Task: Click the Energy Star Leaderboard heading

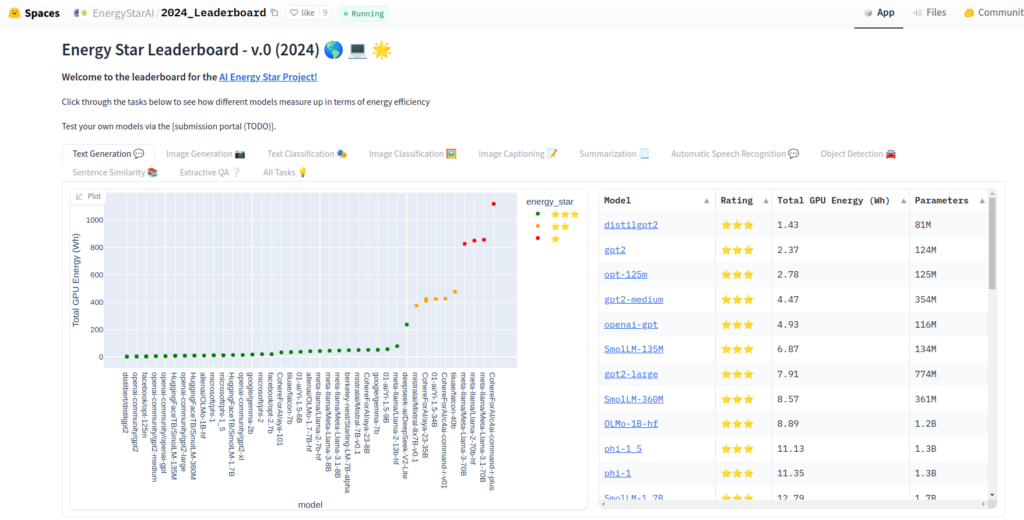Action: 226,50
